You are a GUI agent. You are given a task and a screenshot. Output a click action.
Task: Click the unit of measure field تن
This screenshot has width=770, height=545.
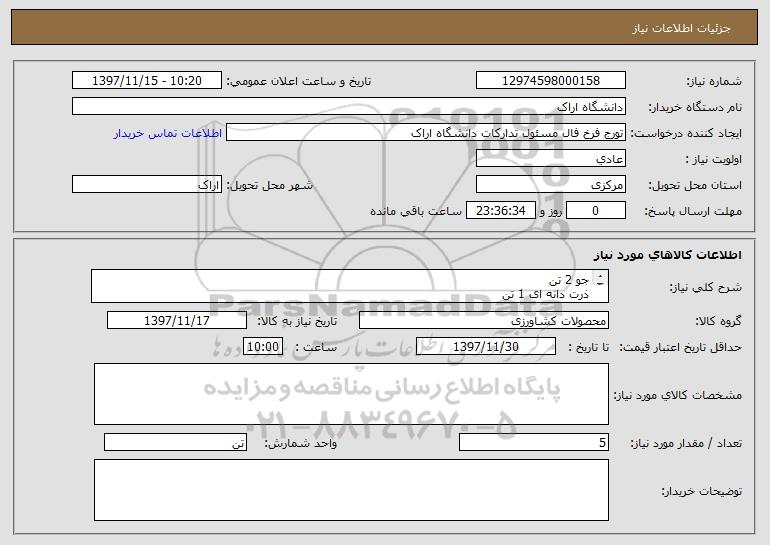(x=175, y=442)
